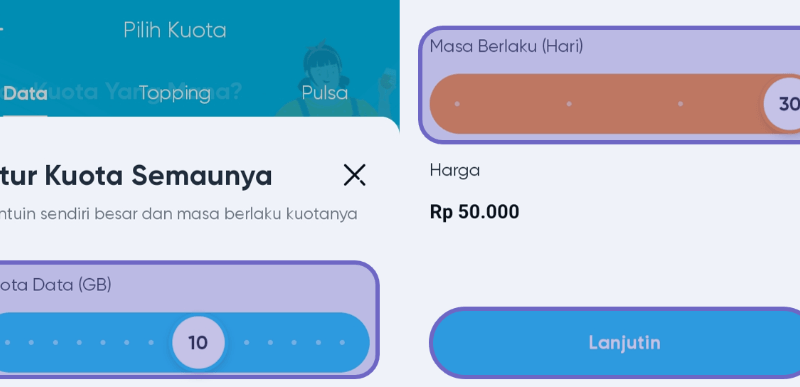This screenshot has width=800, height=387.
Task: Select the Masa Berlaku dot nearest the 30 knob
Action: tap(680, 104)
